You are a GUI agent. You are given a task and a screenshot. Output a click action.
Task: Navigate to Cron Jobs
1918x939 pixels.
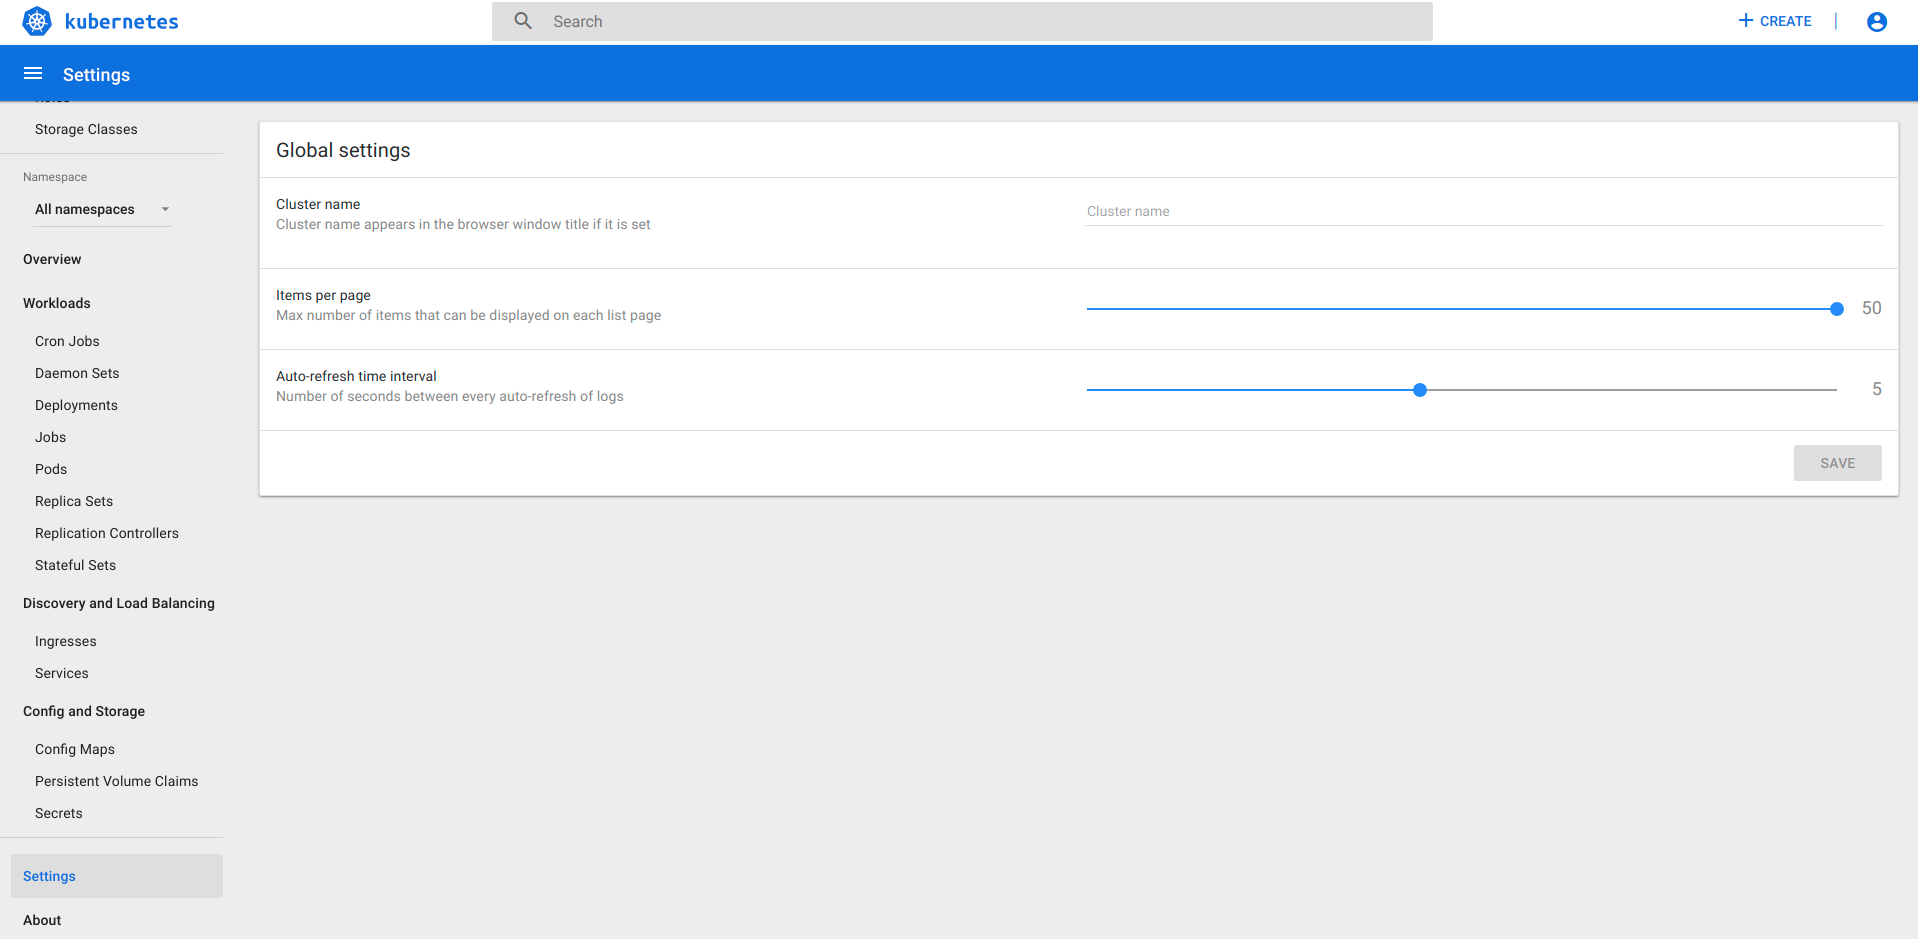[x=67, y=341]
